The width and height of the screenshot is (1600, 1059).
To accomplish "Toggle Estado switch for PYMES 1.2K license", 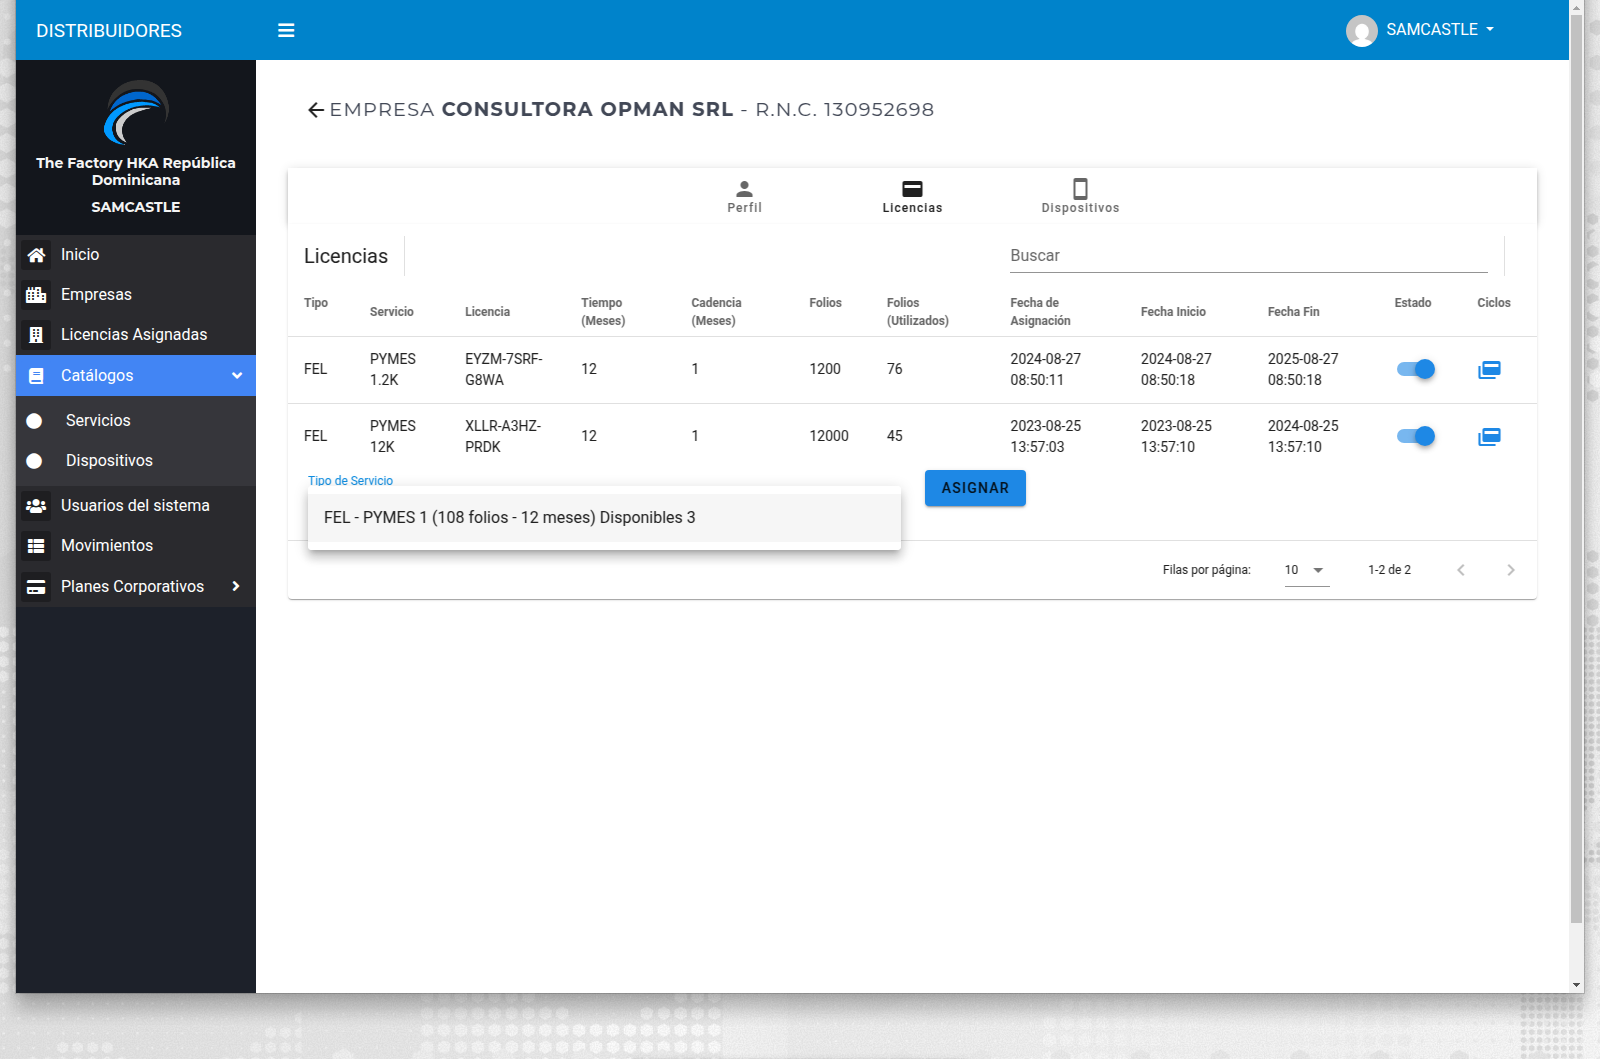I will (x=1415, y=369).
